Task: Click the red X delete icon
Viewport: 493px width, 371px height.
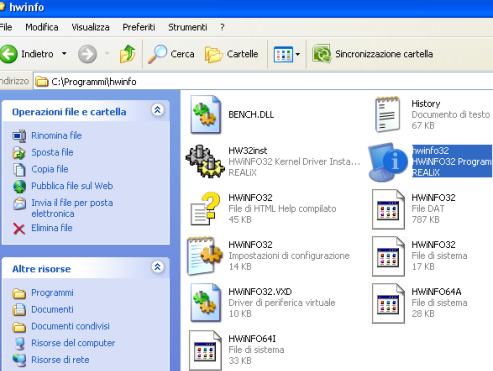Action: [19, 229]
